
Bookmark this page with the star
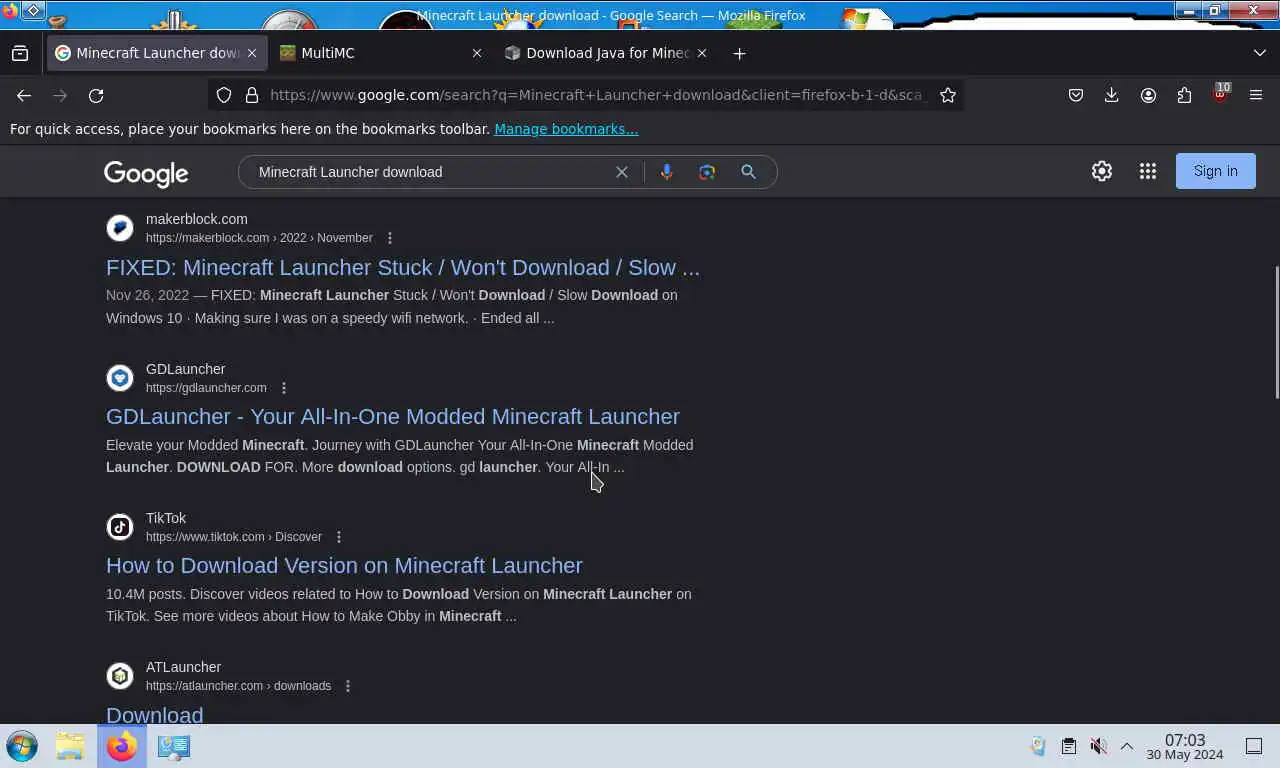[948, 95]
